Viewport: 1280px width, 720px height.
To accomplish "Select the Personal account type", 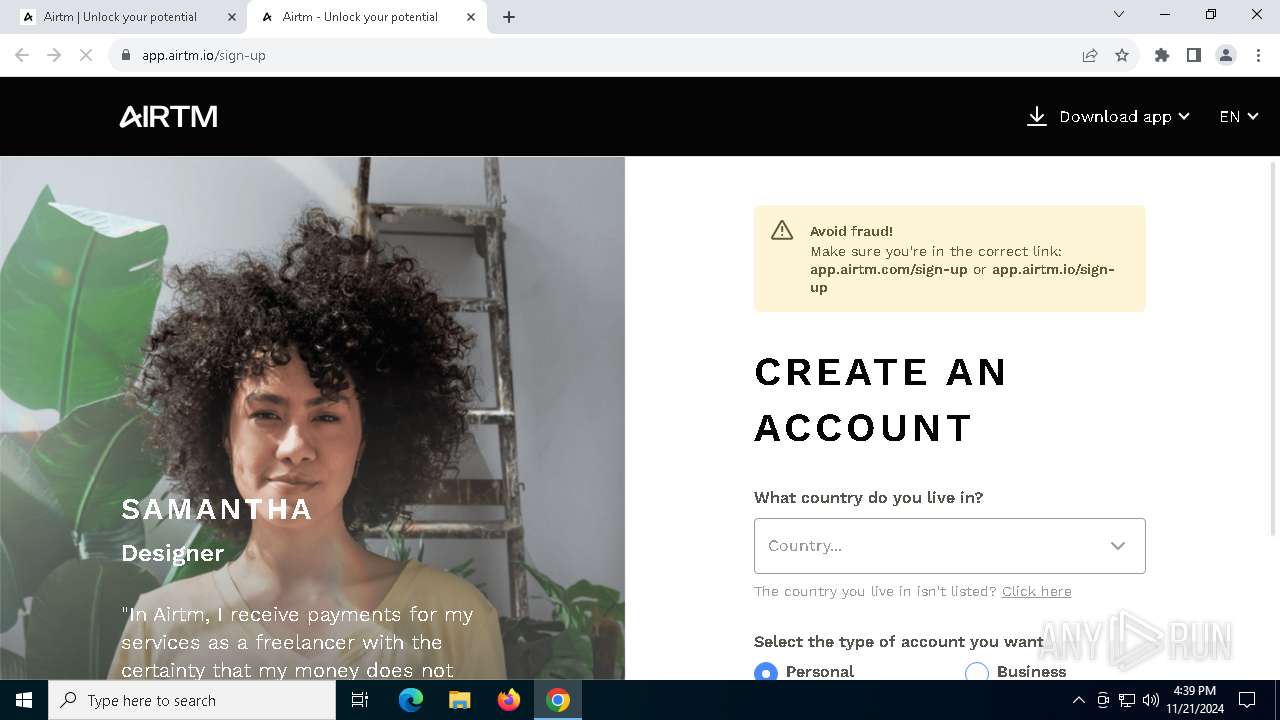I will point(766,672).
